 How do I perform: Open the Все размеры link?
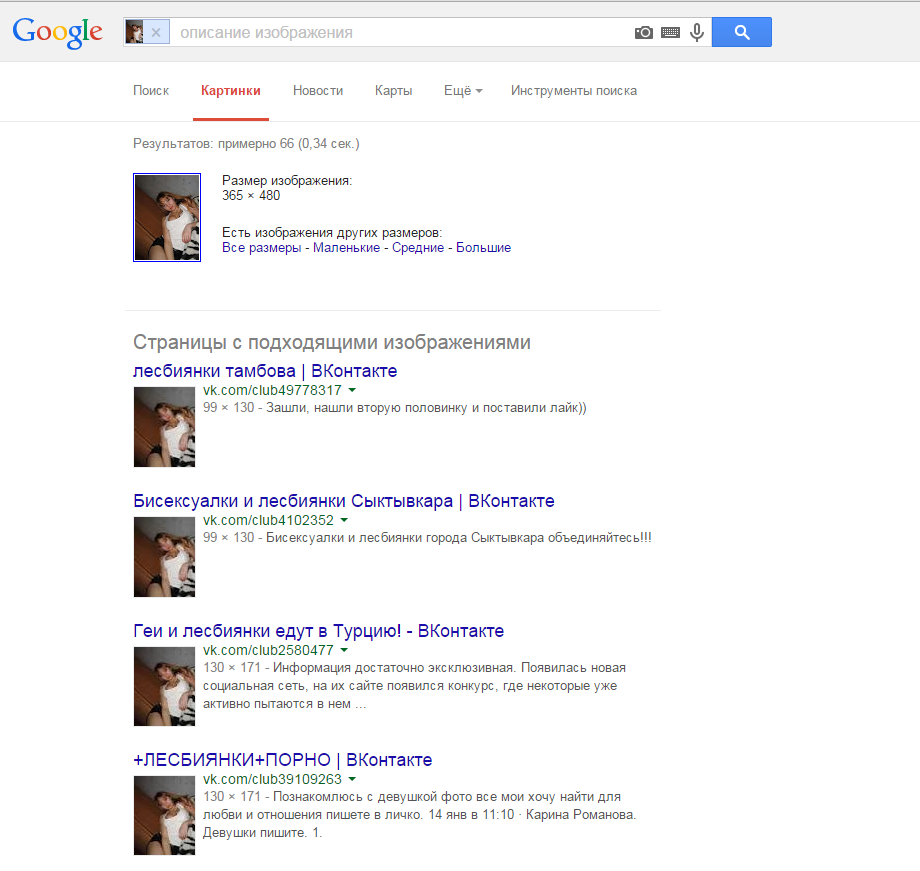tap(261, 248)
